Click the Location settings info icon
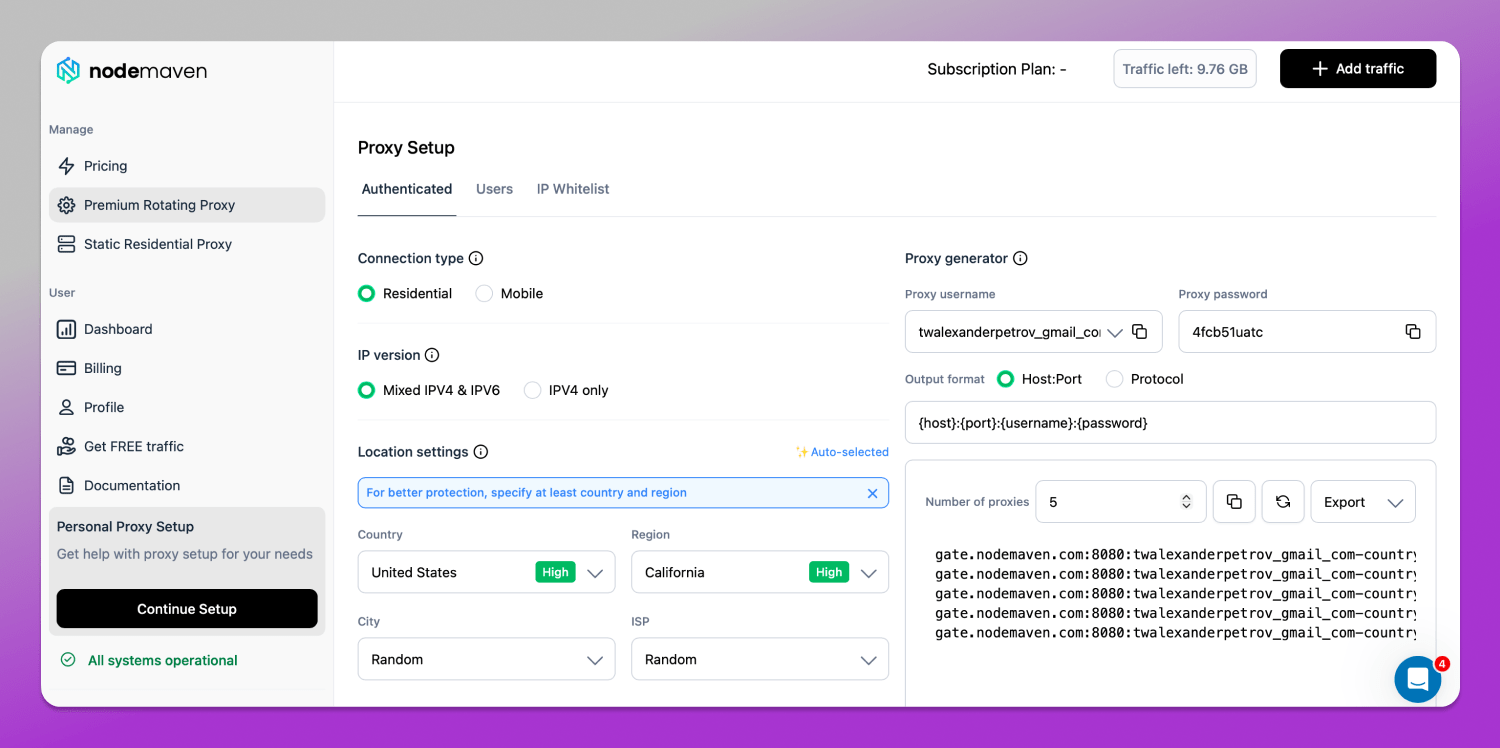The height and width of the screenshot is (748, 1500). (x=481, y=452)
